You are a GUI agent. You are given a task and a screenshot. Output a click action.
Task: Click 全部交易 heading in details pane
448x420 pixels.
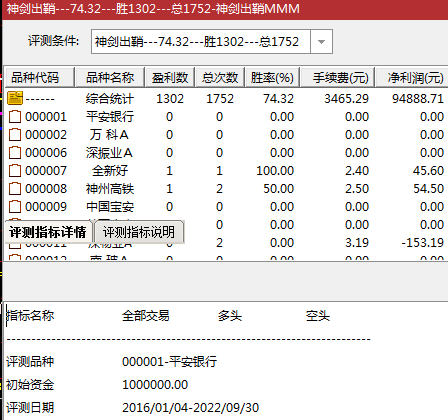[146, 315]
